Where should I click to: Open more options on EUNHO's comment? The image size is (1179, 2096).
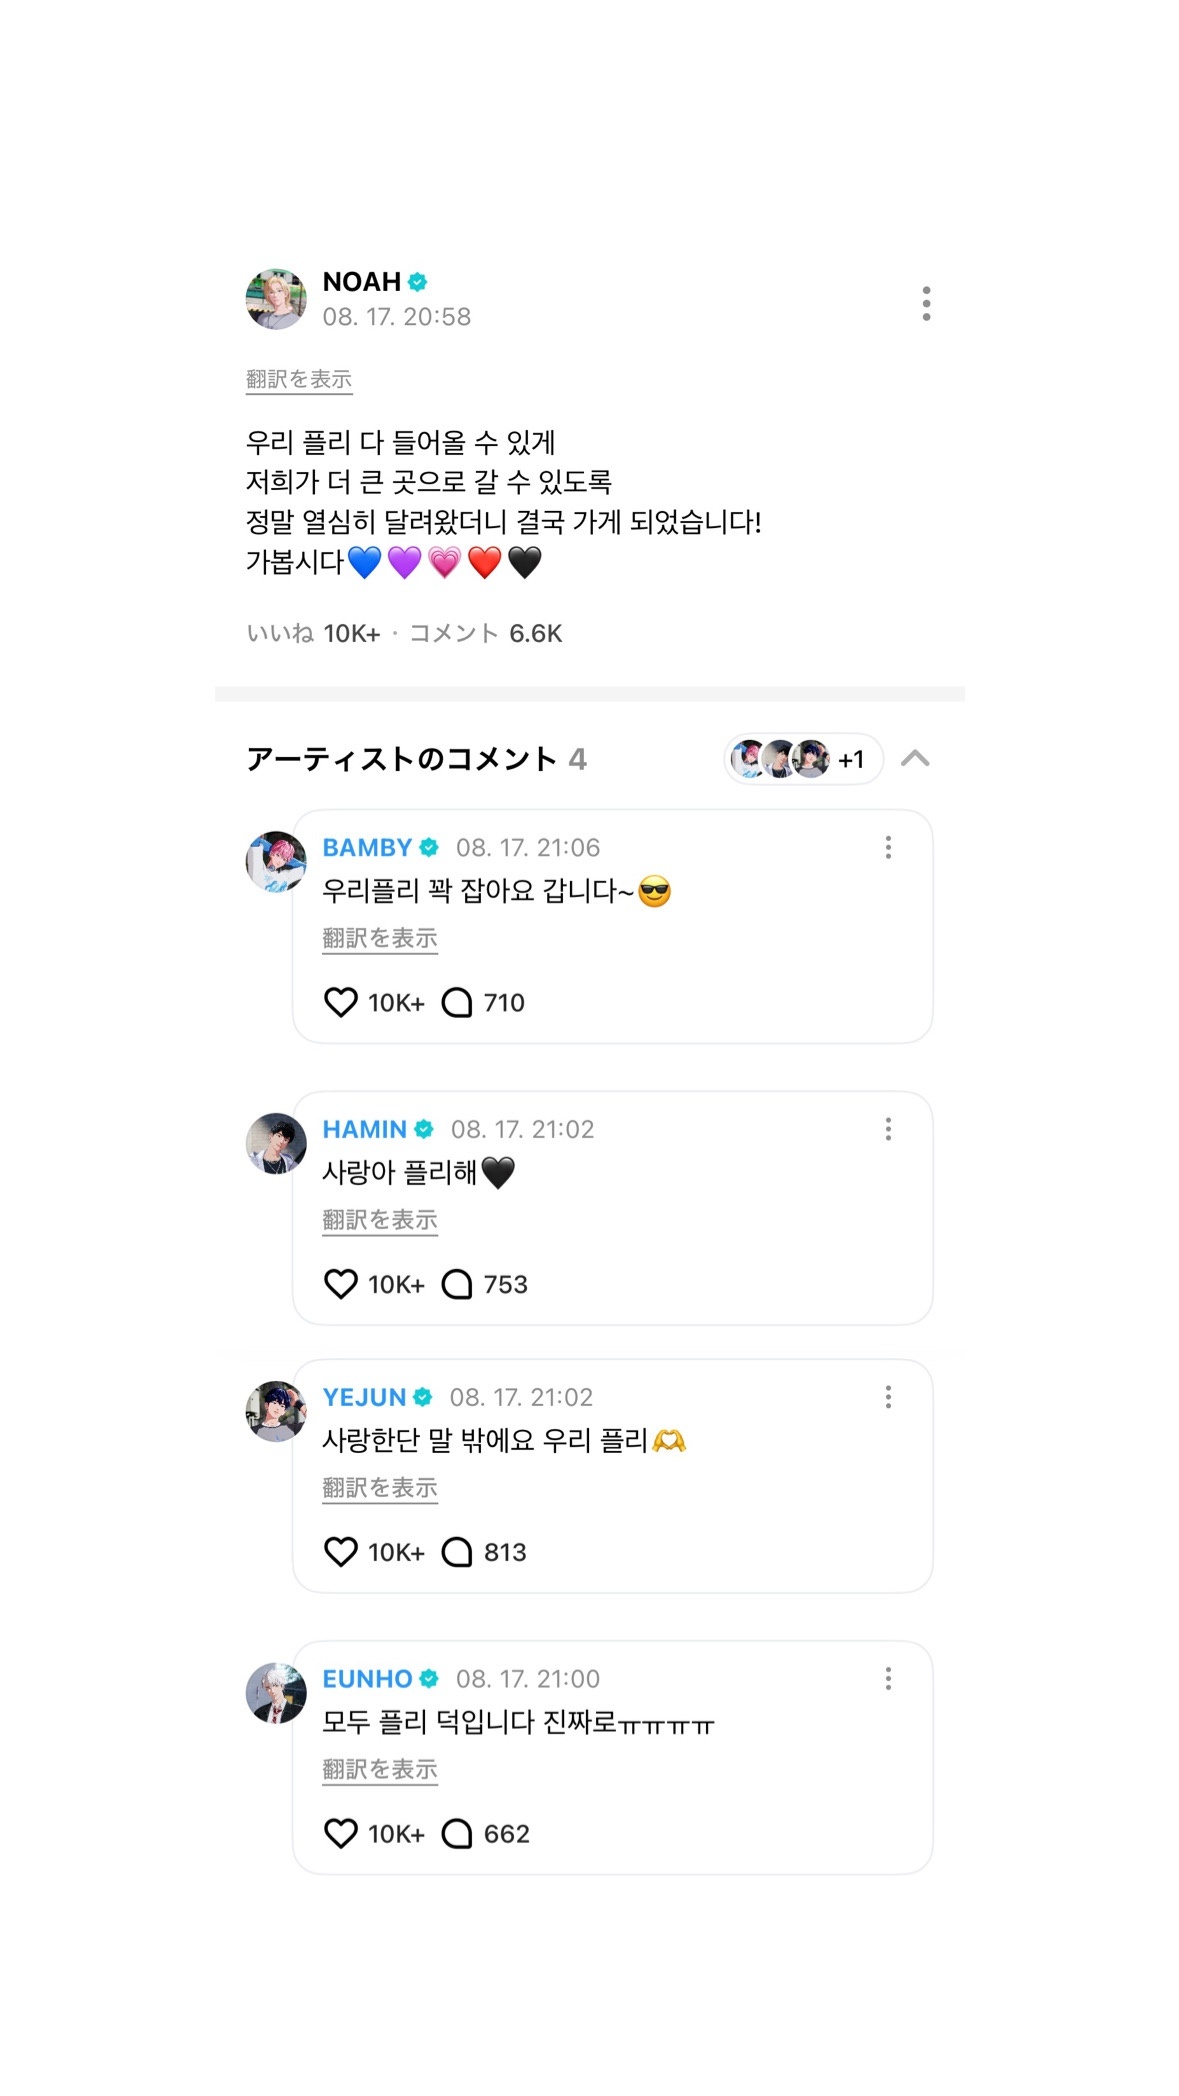click(888, 1679)
